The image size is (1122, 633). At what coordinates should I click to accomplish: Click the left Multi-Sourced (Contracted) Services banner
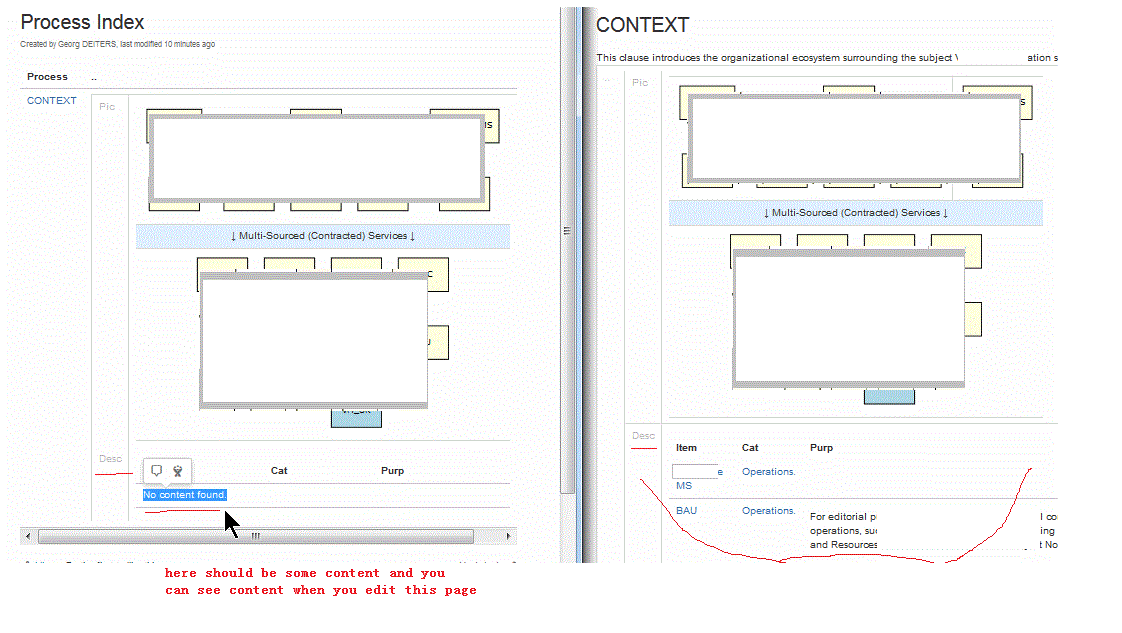click(323, 236)
